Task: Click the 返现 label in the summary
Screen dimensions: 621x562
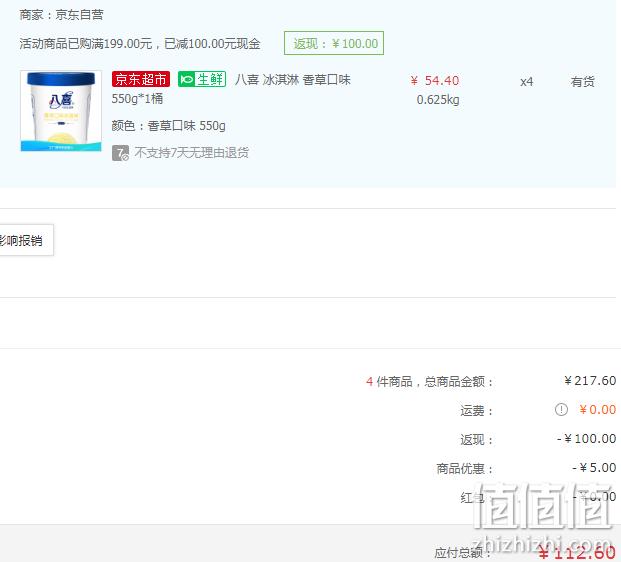Action: click(x=476, y=440)
